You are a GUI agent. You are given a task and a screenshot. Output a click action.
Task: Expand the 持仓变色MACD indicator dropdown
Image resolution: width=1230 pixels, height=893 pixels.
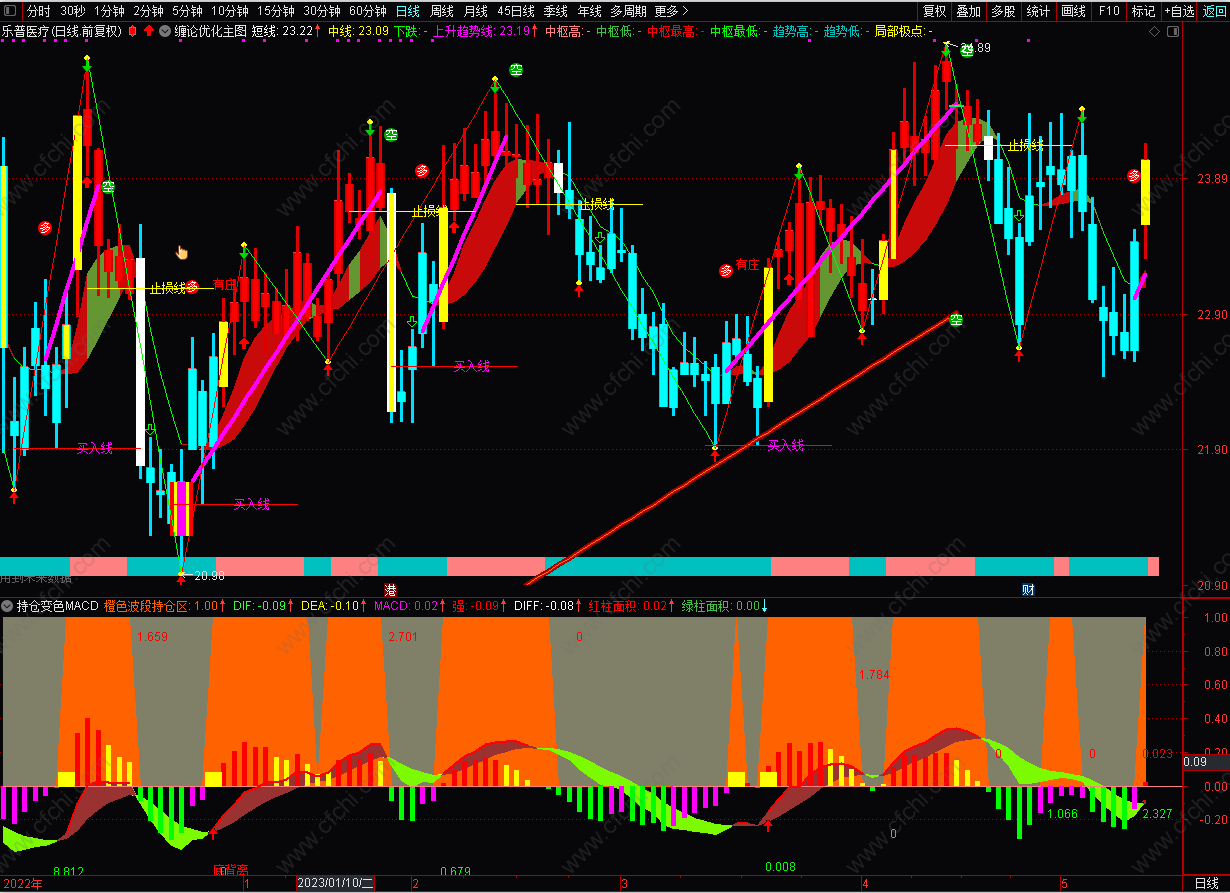tap(8, 606)
